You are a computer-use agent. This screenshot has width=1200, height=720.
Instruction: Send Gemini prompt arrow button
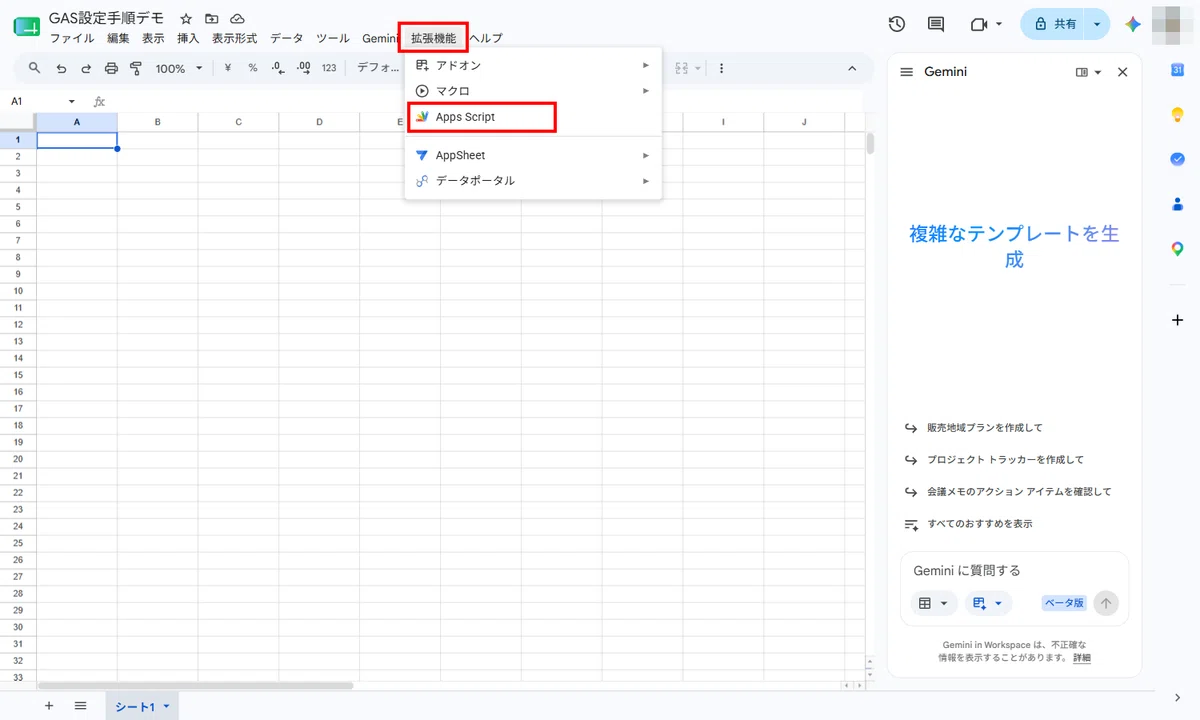coord(1106,603)
